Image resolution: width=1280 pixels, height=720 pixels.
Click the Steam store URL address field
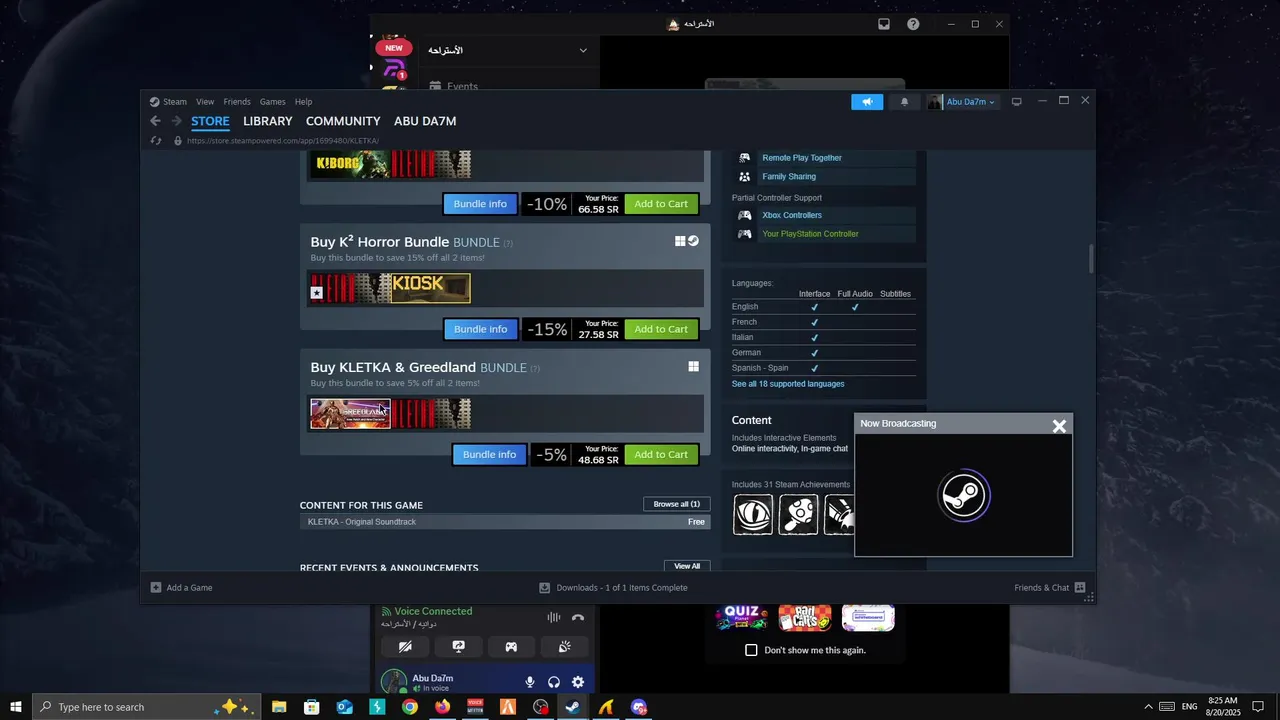coord(283,141)
